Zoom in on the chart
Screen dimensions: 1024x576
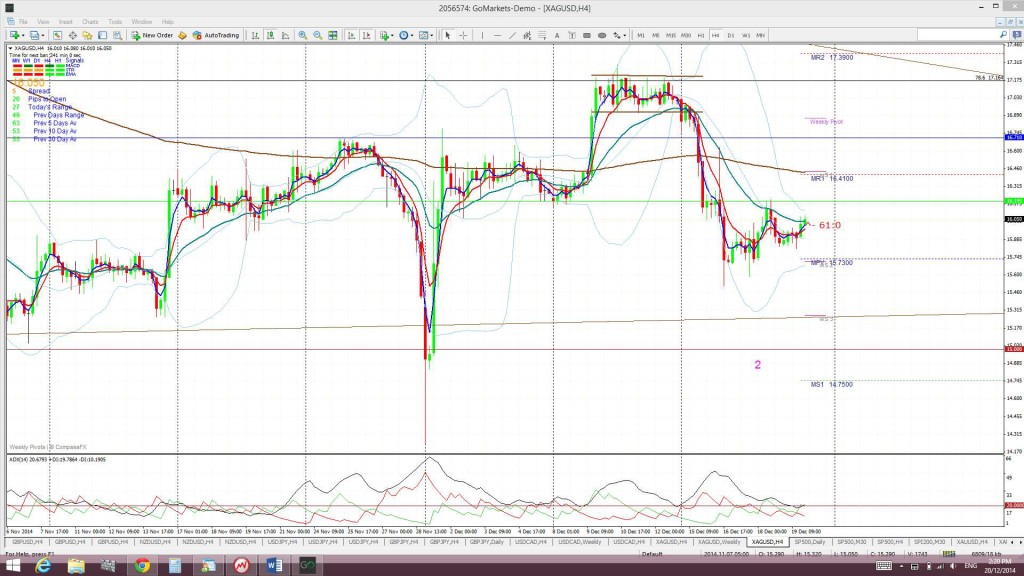coord(303,35)
